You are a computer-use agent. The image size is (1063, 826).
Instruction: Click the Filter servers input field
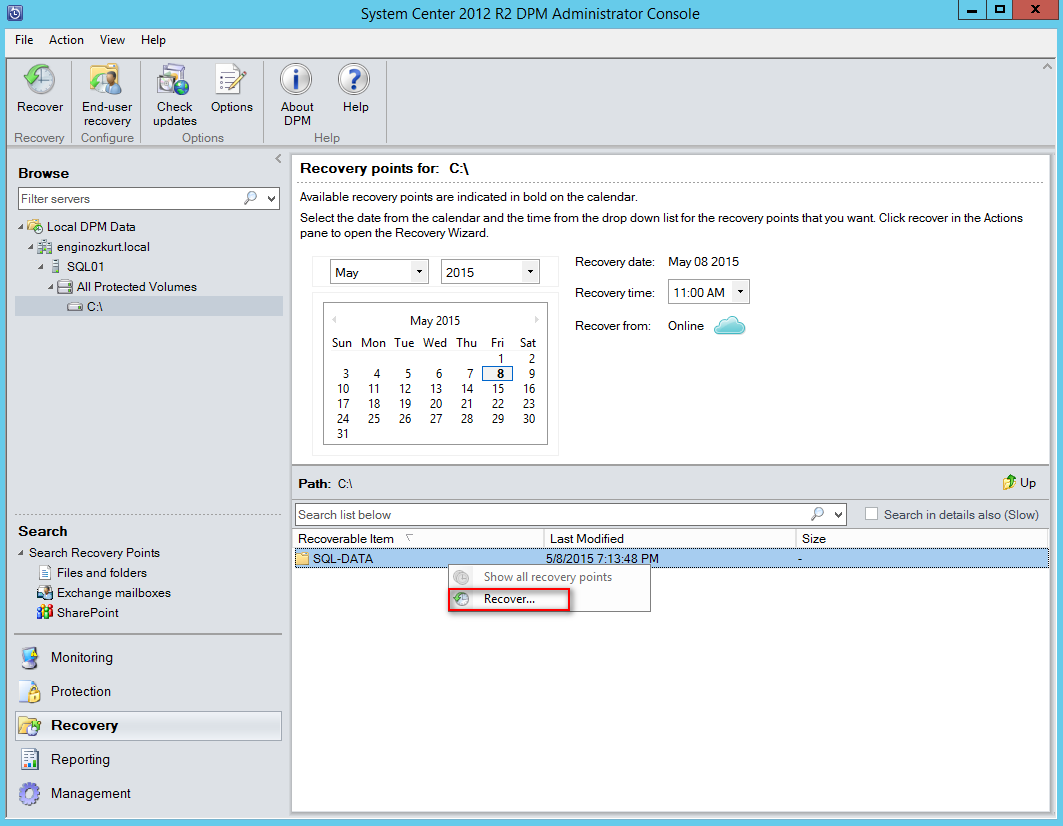[x=130, y=199]
